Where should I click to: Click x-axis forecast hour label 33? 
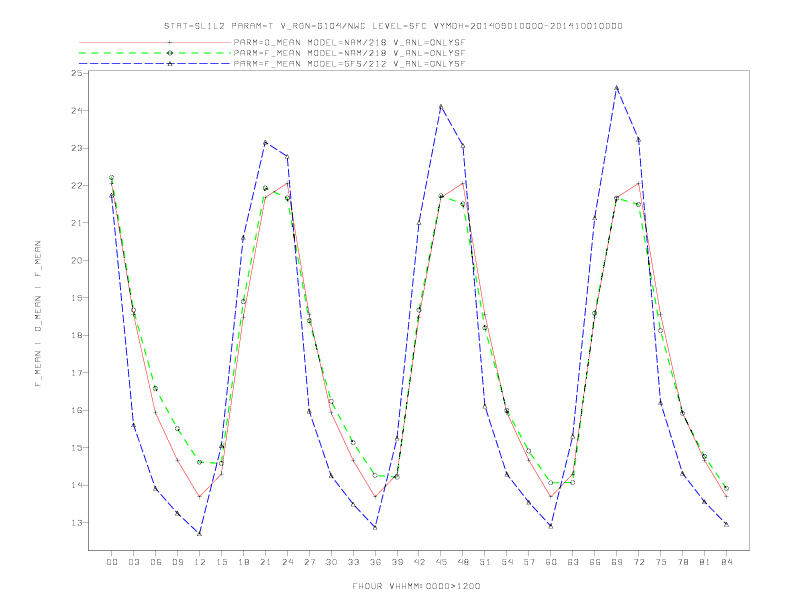[x=353, y=562]
